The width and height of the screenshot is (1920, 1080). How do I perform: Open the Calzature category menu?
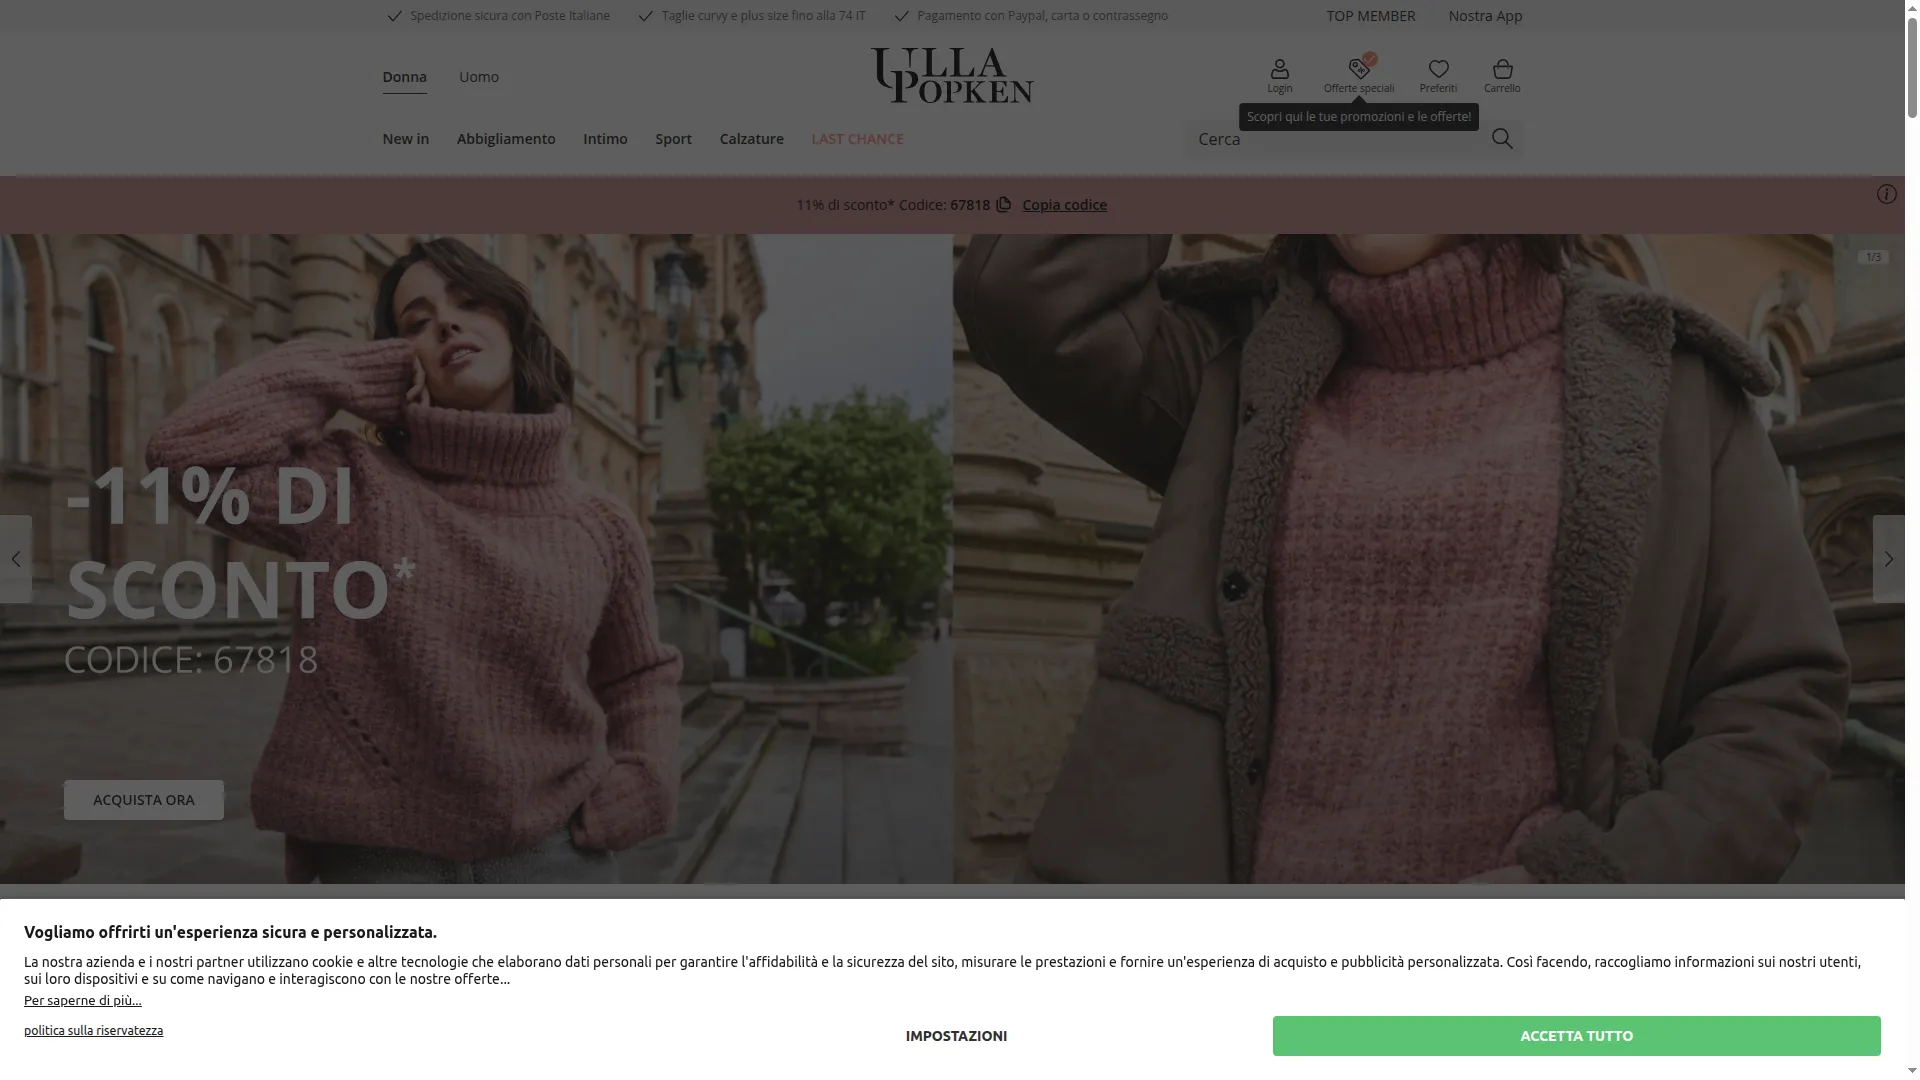click(x=751, y=139)
